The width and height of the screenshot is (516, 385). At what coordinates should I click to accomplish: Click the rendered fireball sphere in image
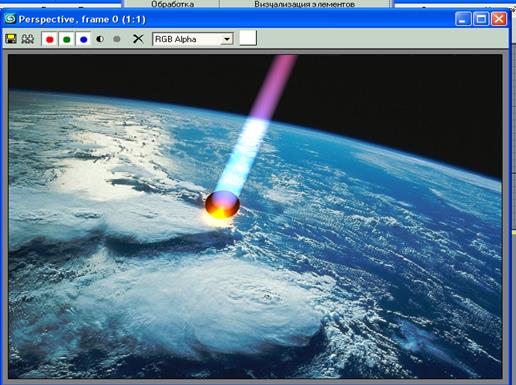[222, 205]
